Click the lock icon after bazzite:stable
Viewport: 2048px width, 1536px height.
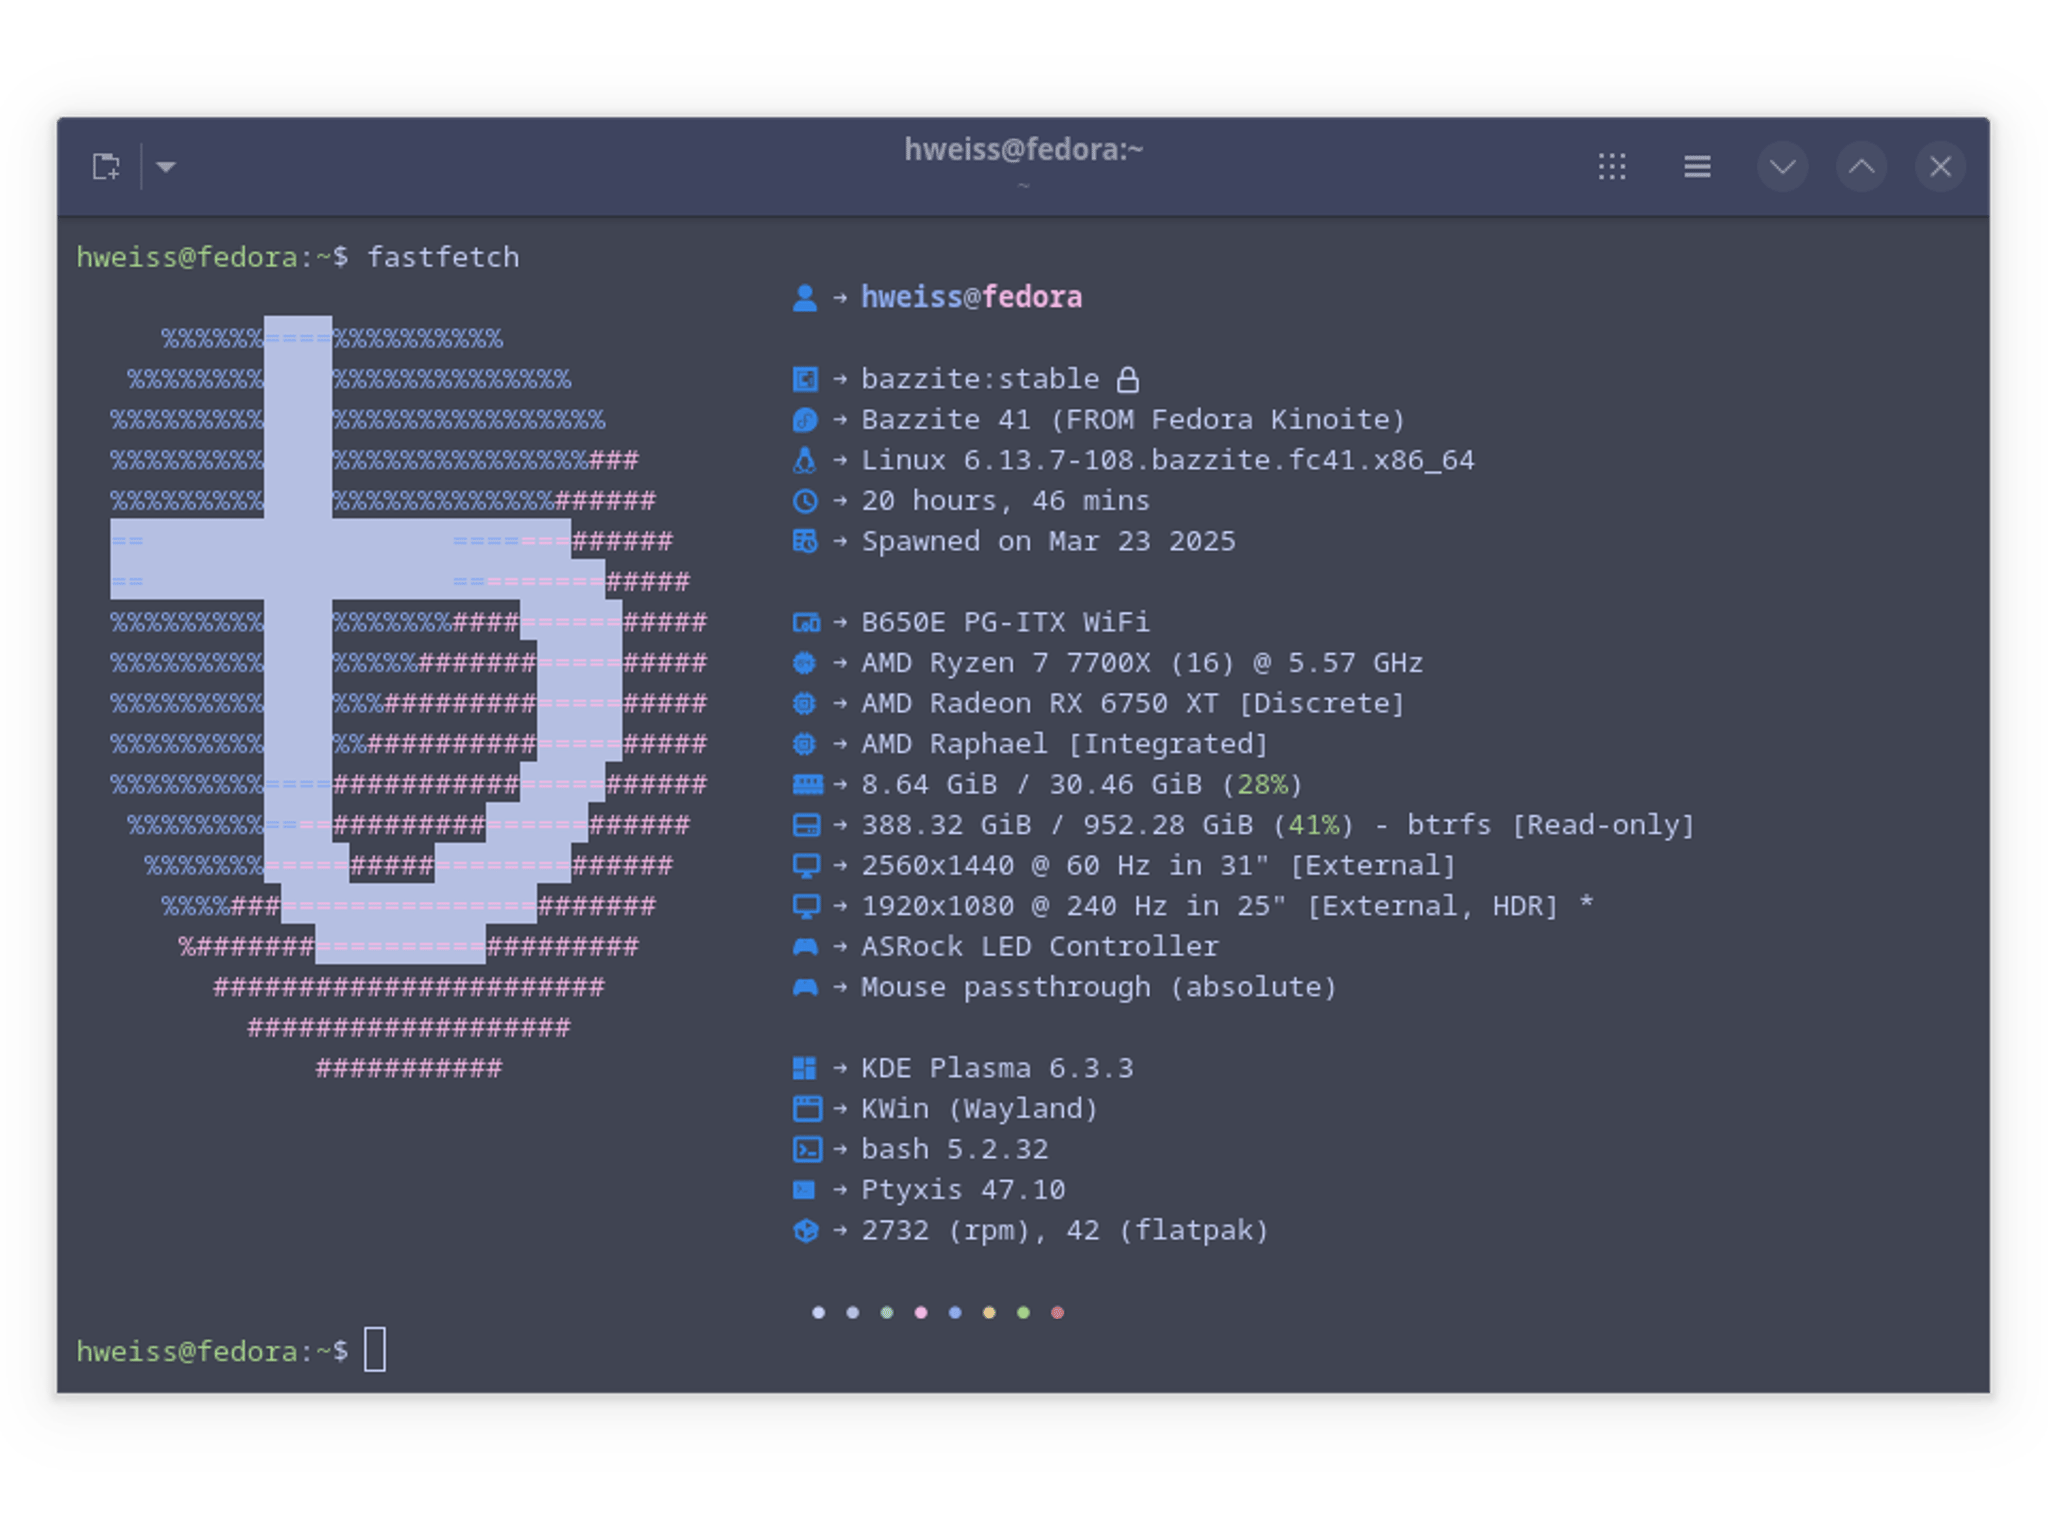click(x=1127, y=379)
